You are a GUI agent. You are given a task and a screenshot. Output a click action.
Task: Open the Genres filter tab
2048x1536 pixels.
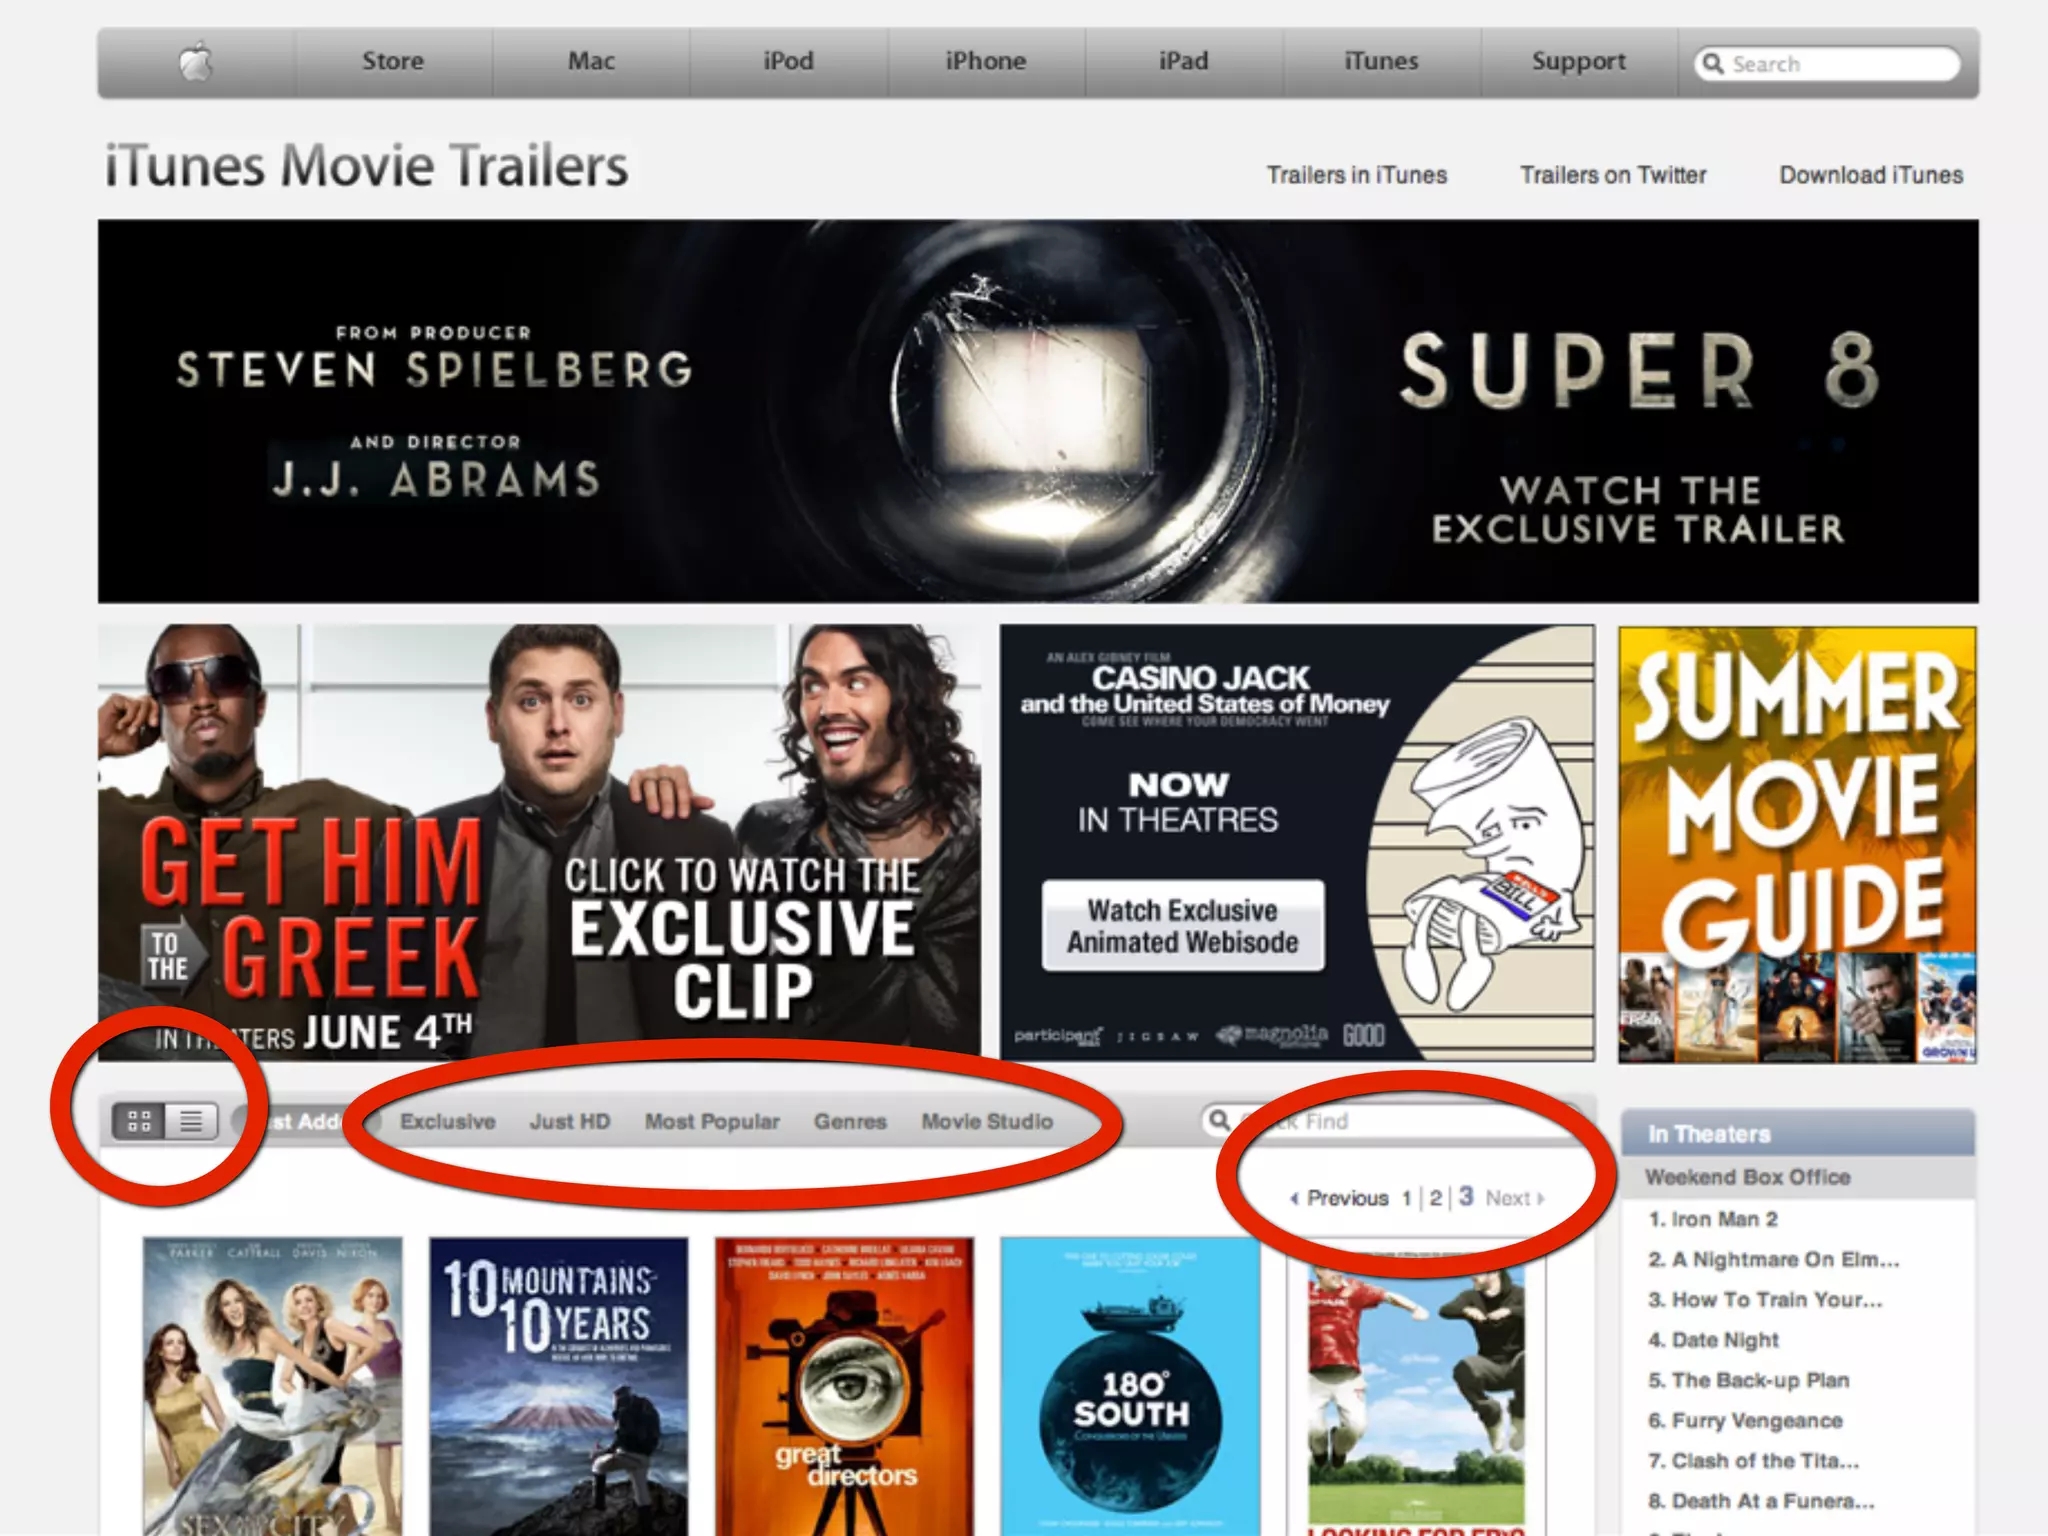849,1122
